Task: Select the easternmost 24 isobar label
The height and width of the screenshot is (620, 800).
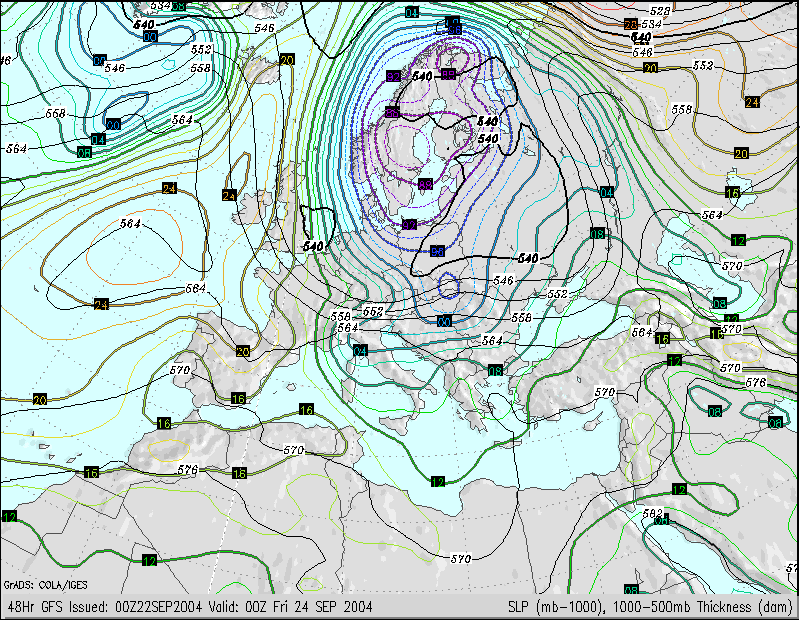Action: (752, 102)
